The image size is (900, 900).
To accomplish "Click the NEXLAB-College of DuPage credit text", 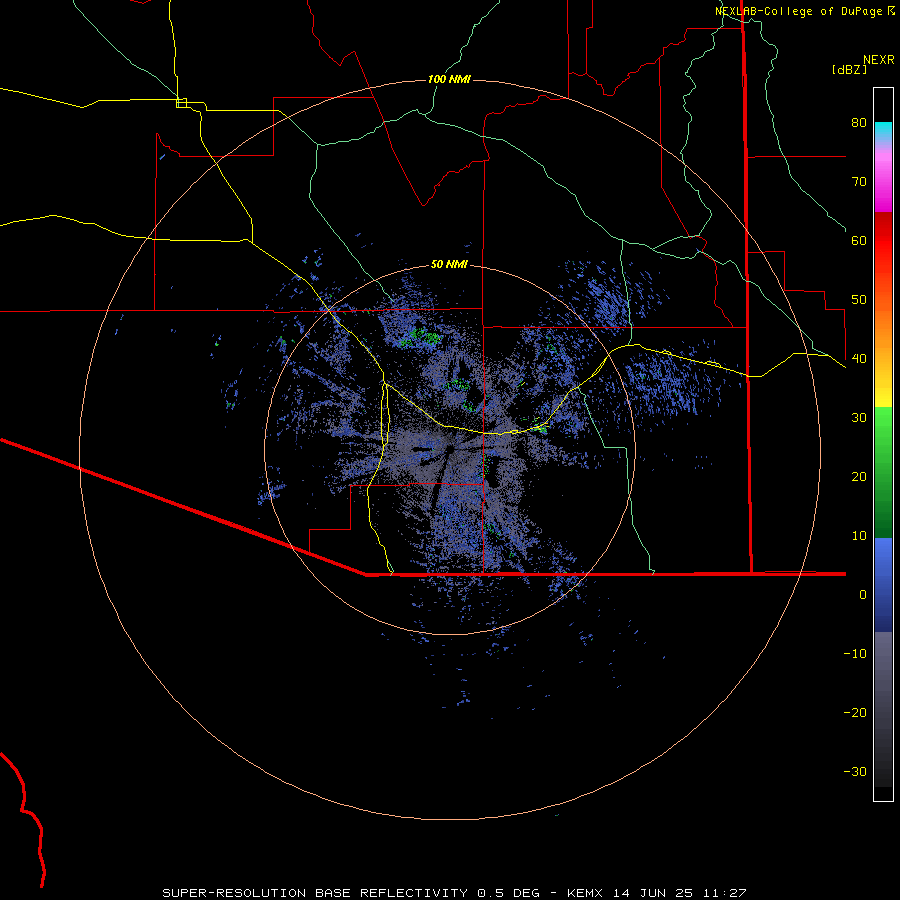I will (x=798, y=11).
